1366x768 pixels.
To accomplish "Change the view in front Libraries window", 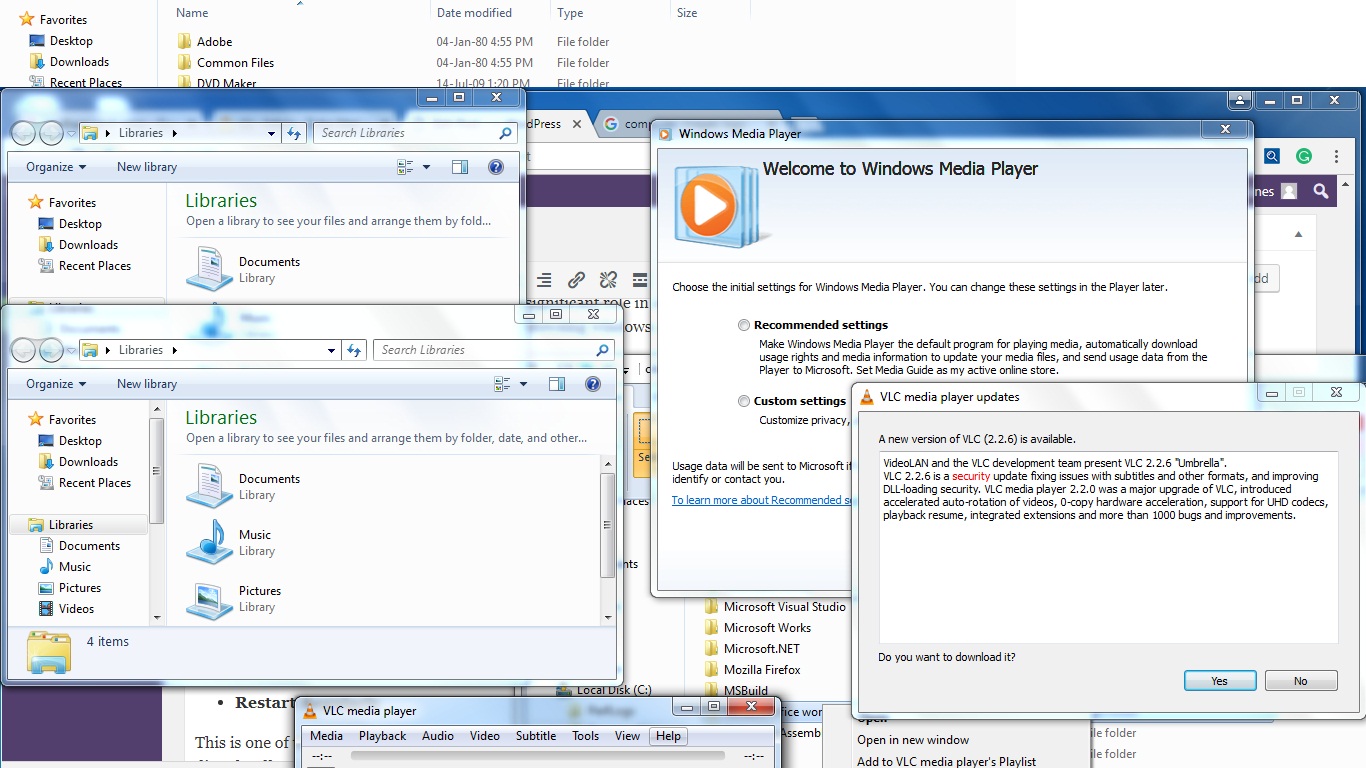I will (503, 384).
